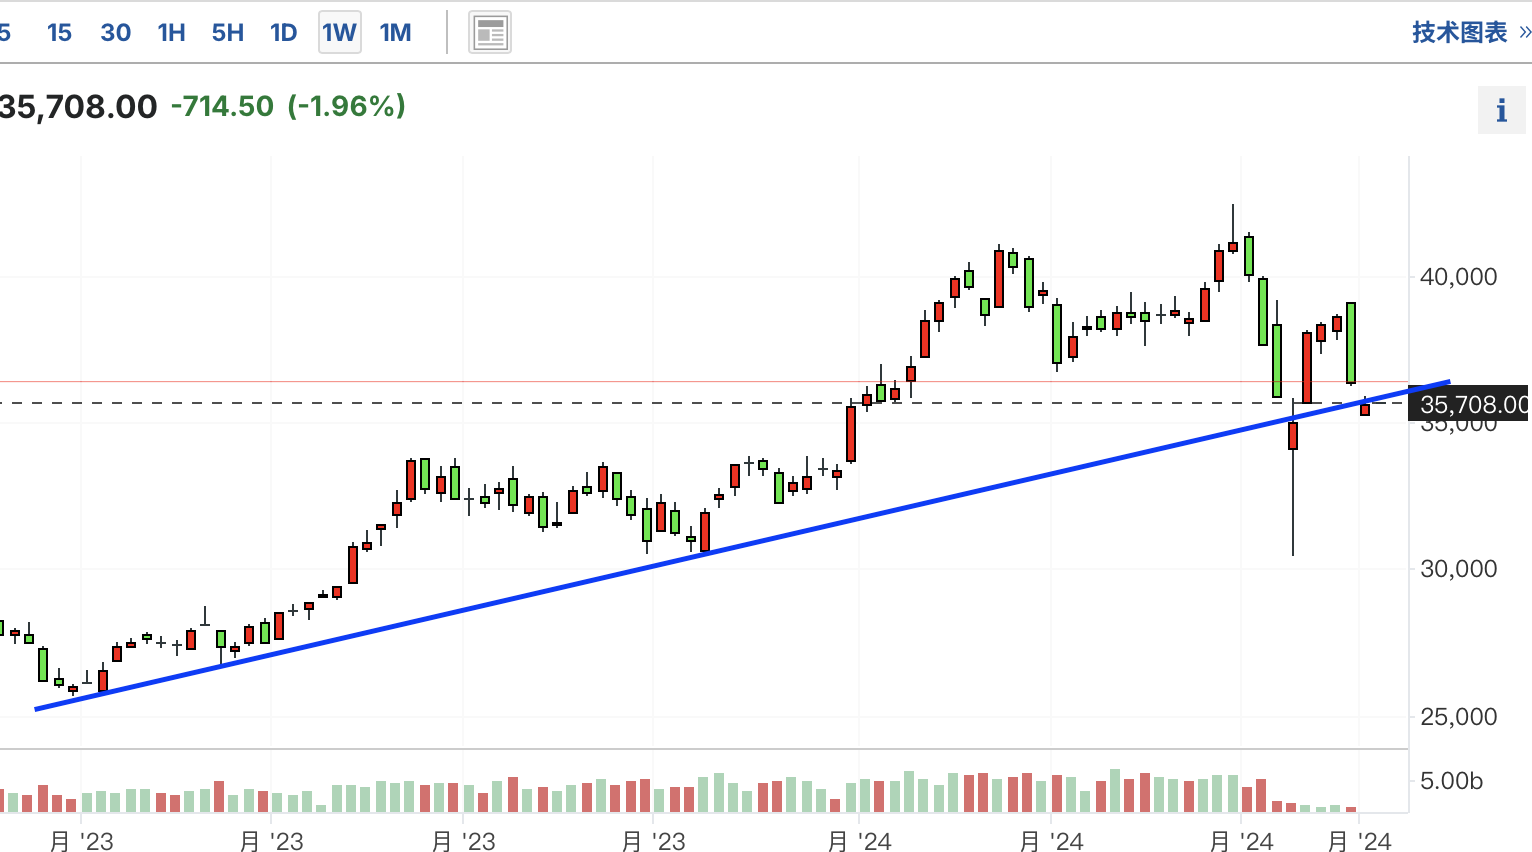The height and width of the screenshot is (852, 1532).
Task: Click the 25,000 price axis label
Action: click(1459, 717)
